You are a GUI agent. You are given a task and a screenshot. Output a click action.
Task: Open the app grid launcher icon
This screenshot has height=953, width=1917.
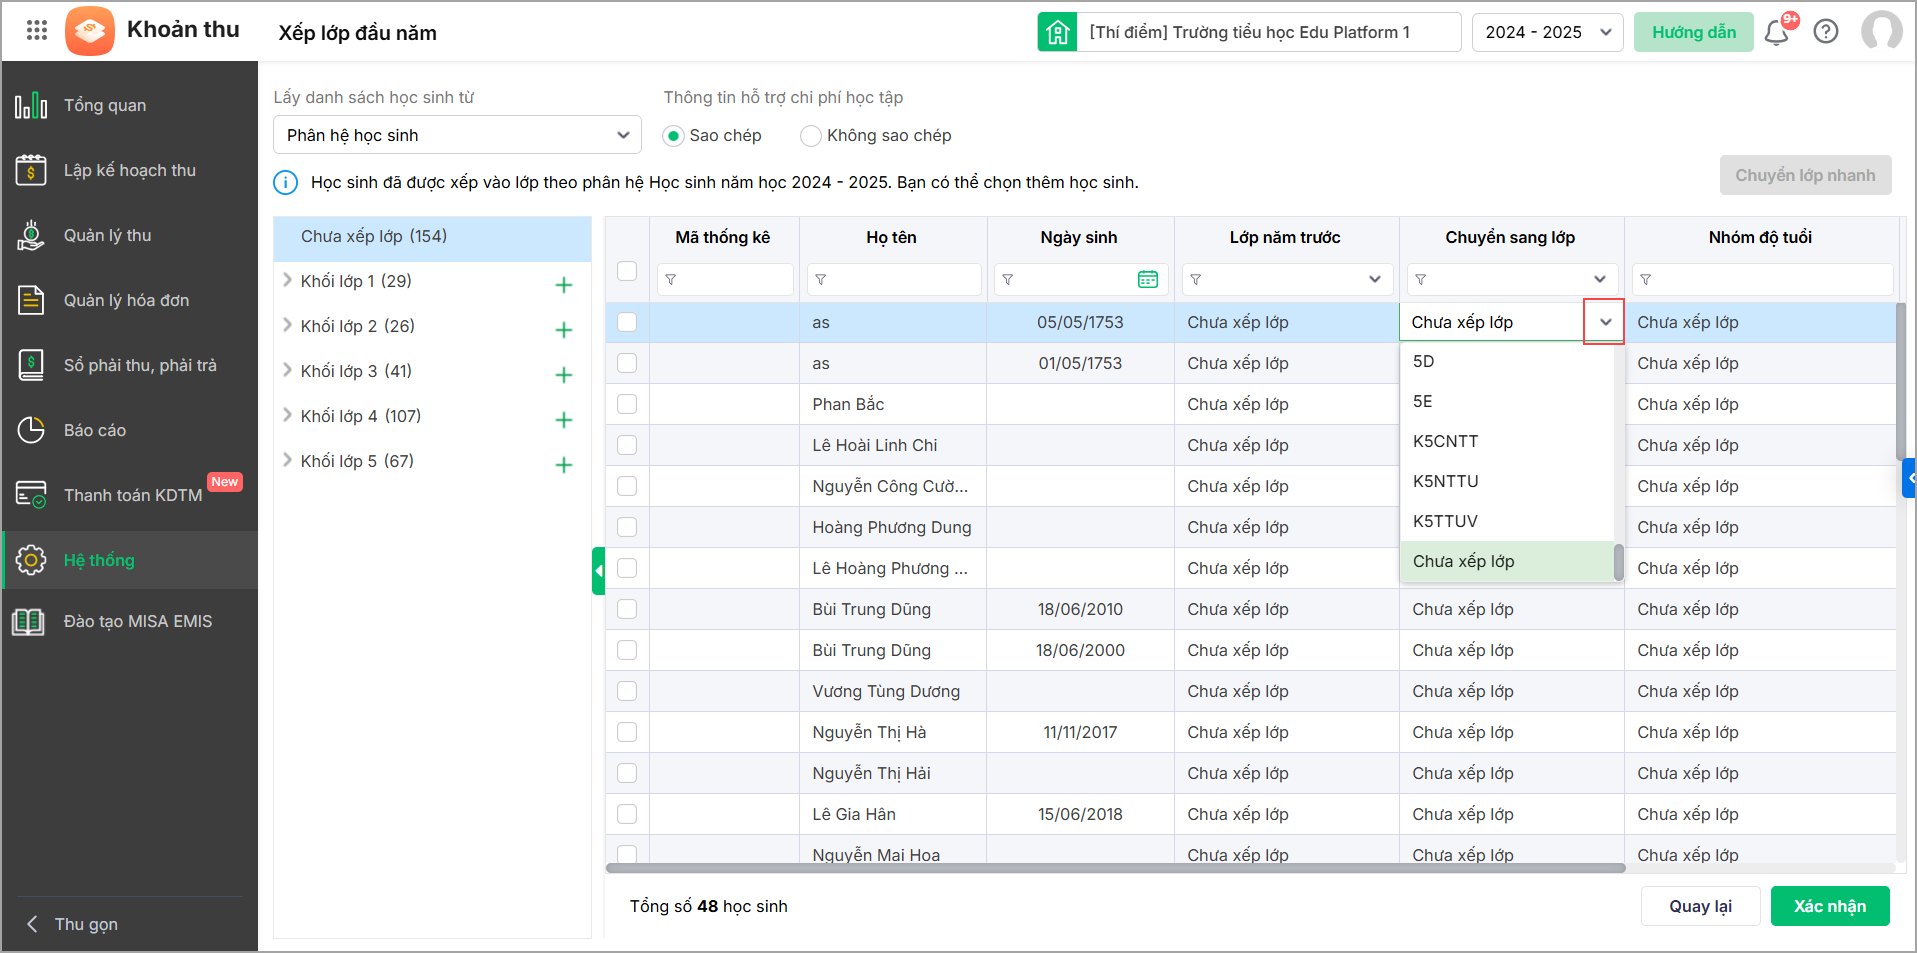point(37,30)
